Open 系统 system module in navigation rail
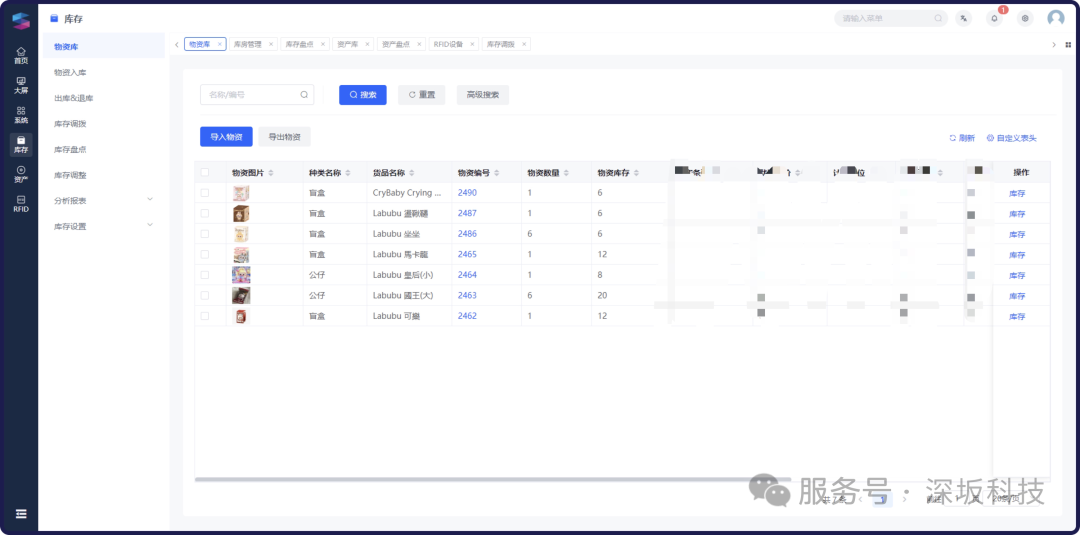 pos(21,114)
